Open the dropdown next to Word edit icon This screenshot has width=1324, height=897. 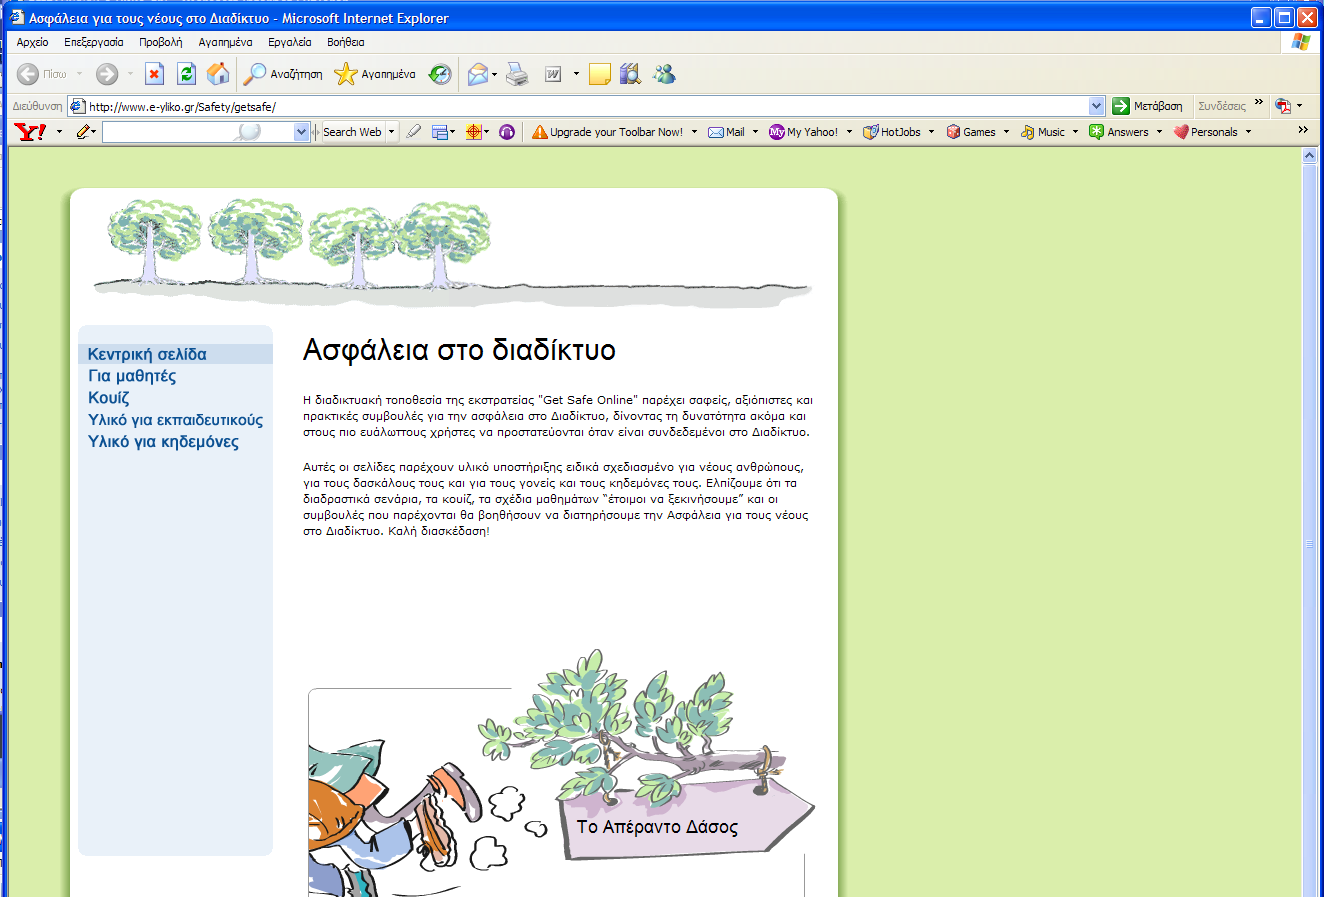point(576,74)
